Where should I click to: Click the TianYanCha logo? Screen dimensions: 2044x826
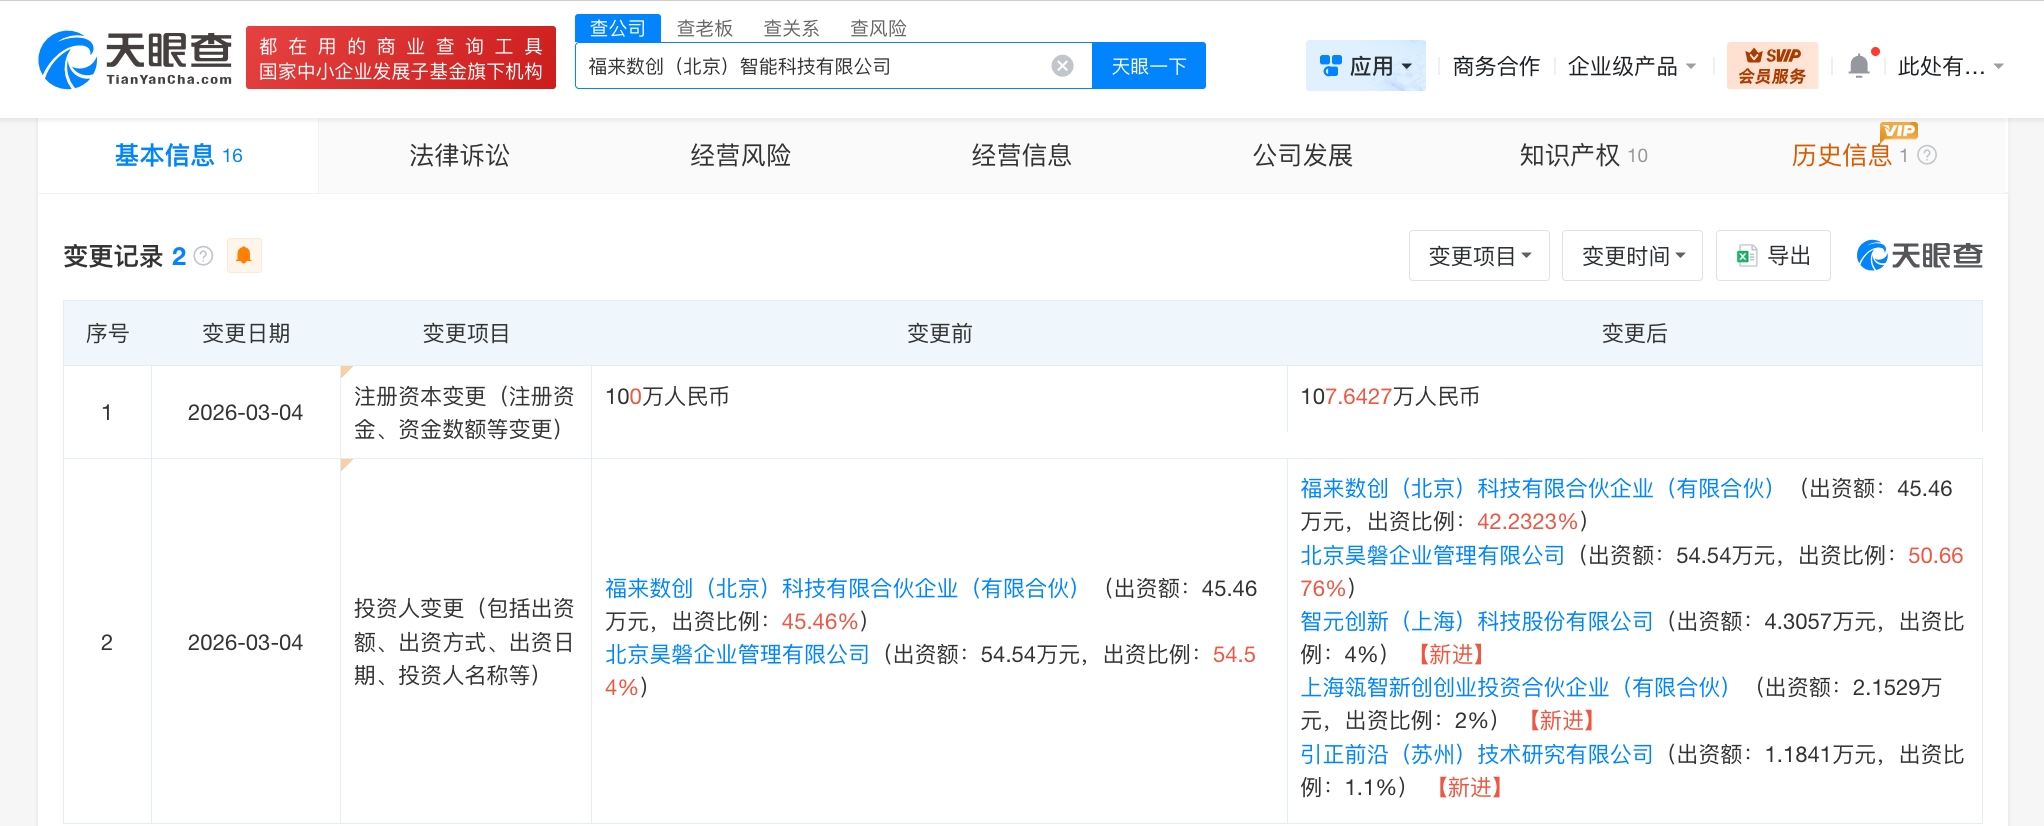pos(135,59)
